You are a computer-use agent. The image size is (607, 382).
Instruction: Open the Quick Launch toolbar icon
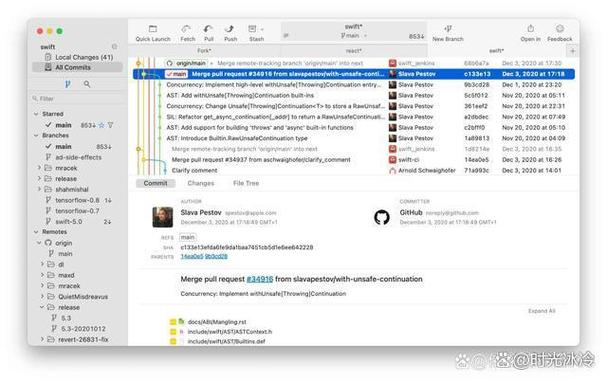pyautogui.click(x=153, y=29)
